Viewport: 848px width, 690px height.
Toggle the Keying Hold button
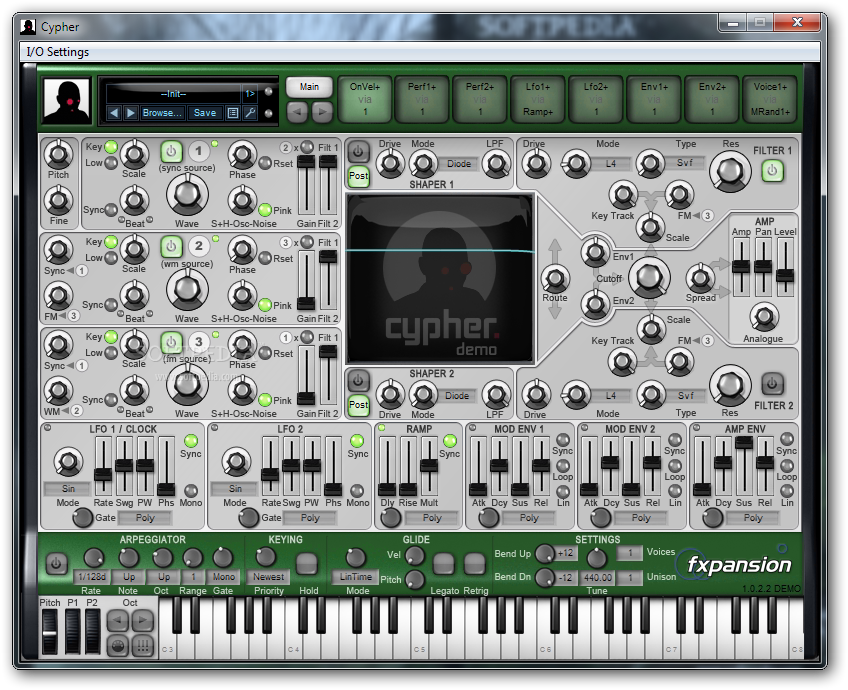tap(307, 564)
